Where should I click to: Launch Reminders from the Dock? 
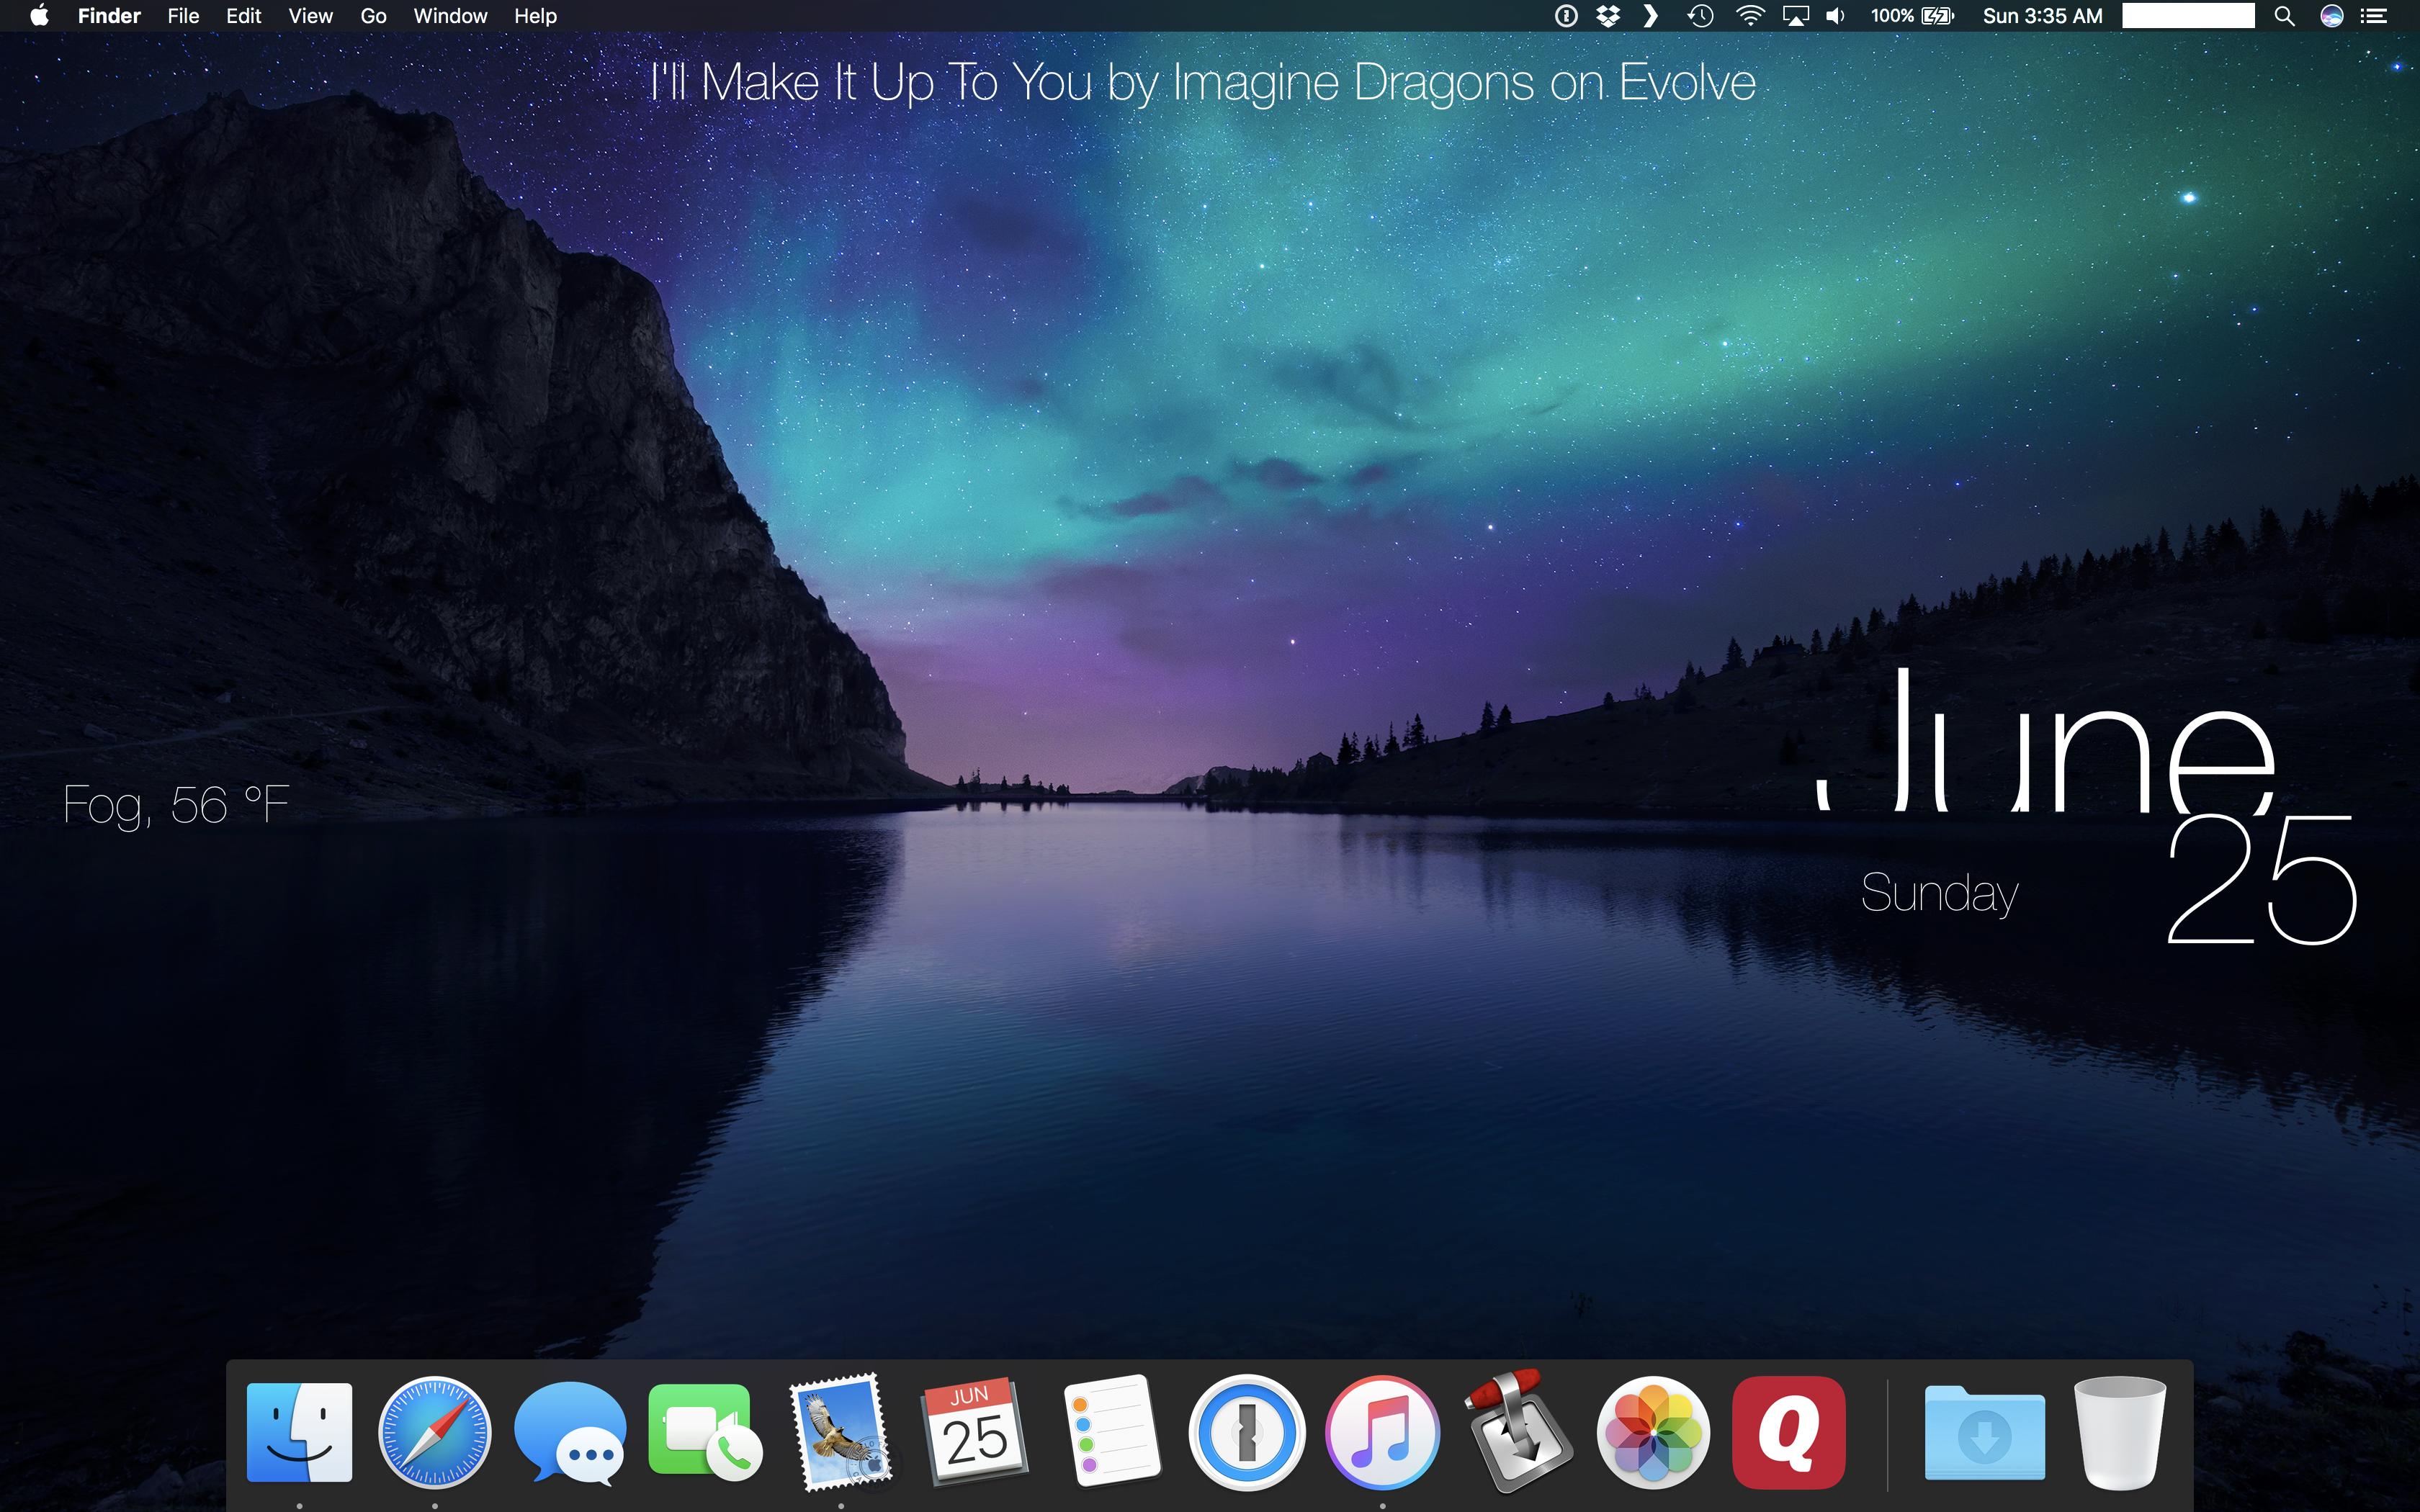point(1111,1432)
